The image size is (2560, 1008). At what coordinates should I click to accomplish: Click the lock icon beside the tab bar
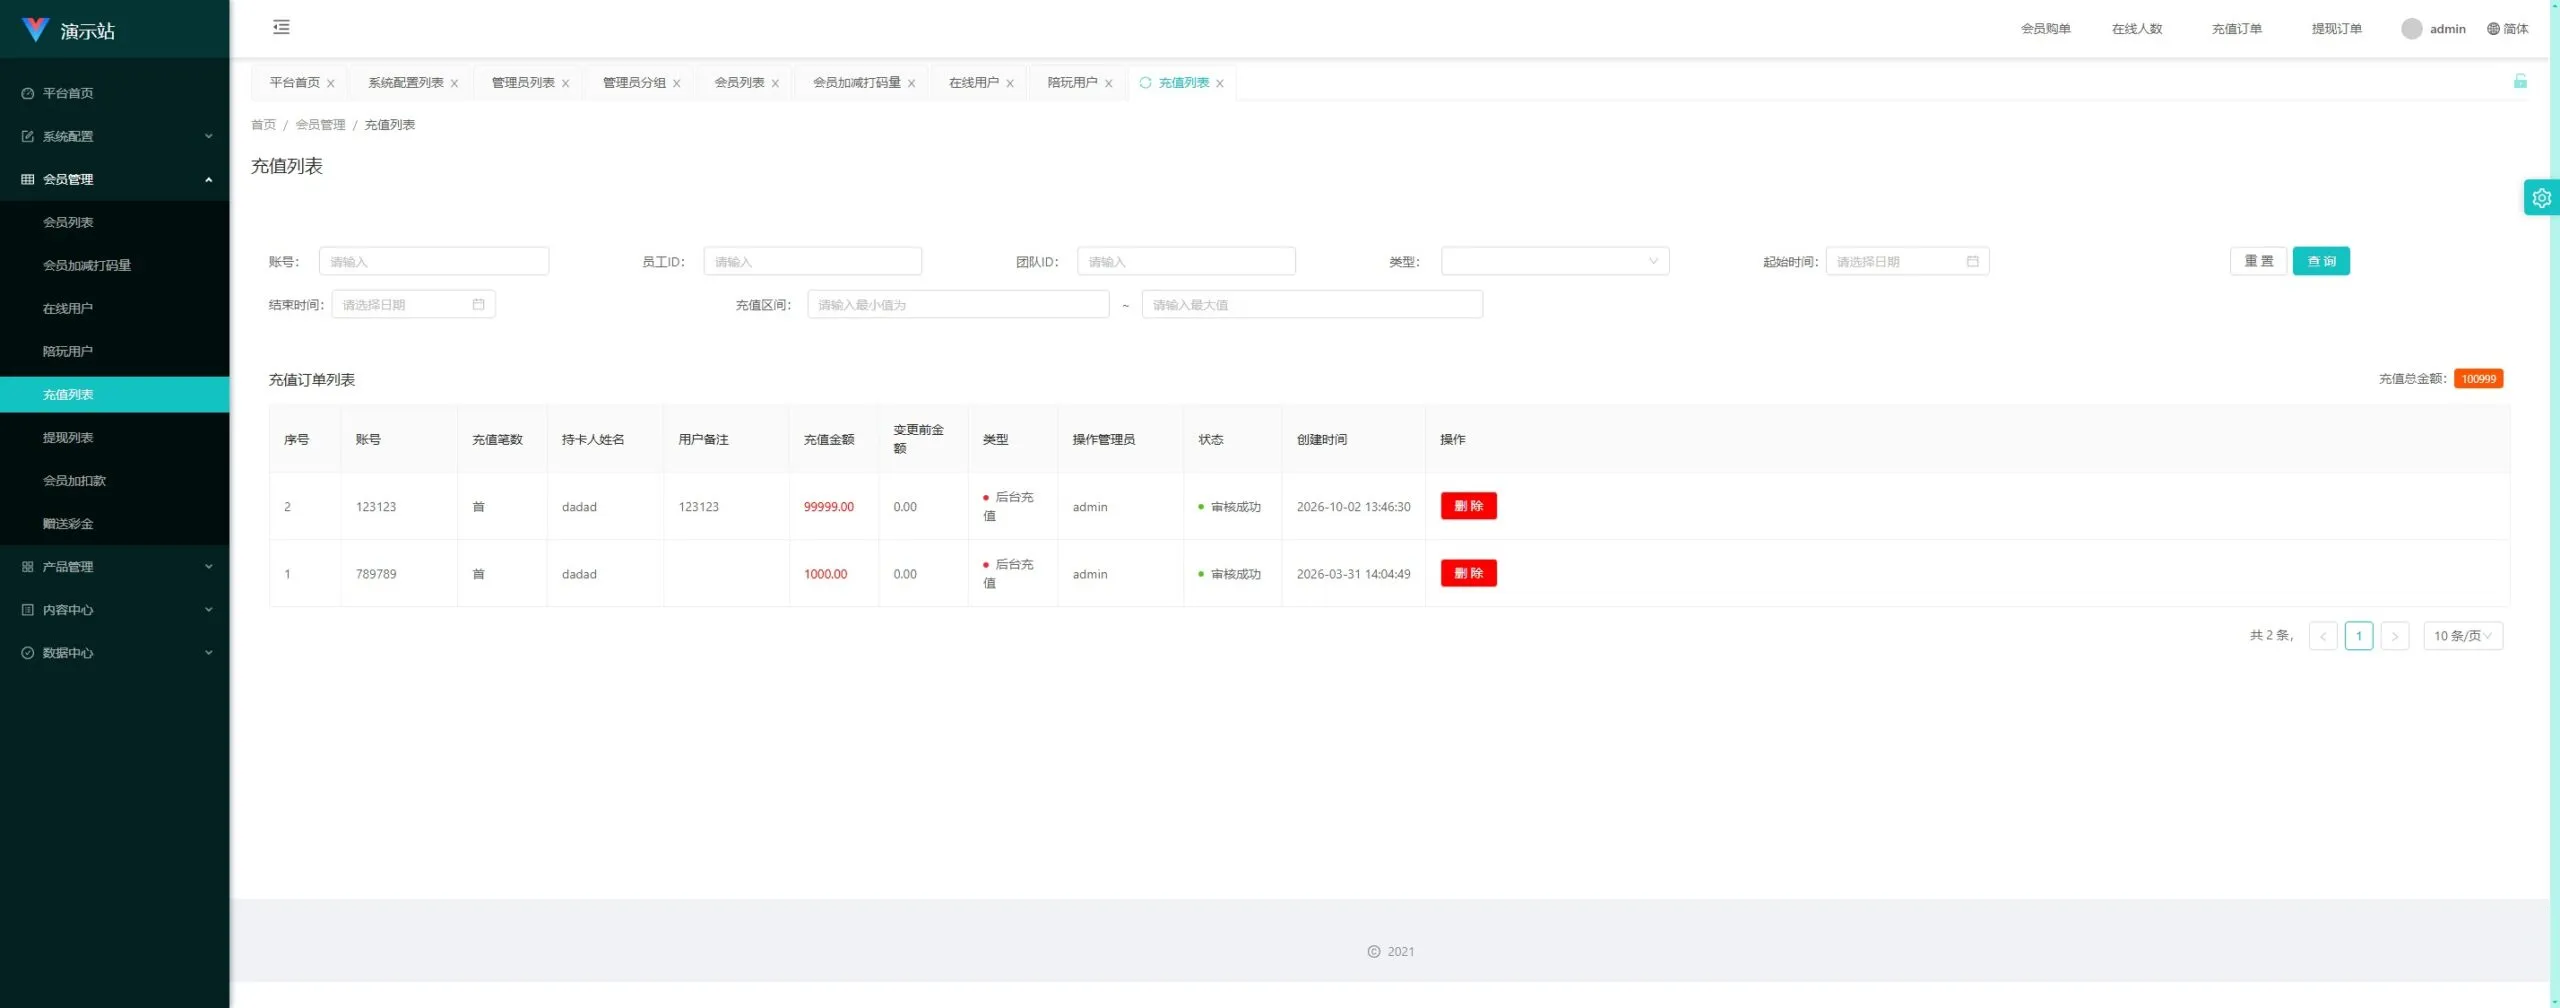pyautogui.click(x=2520, y=81)
